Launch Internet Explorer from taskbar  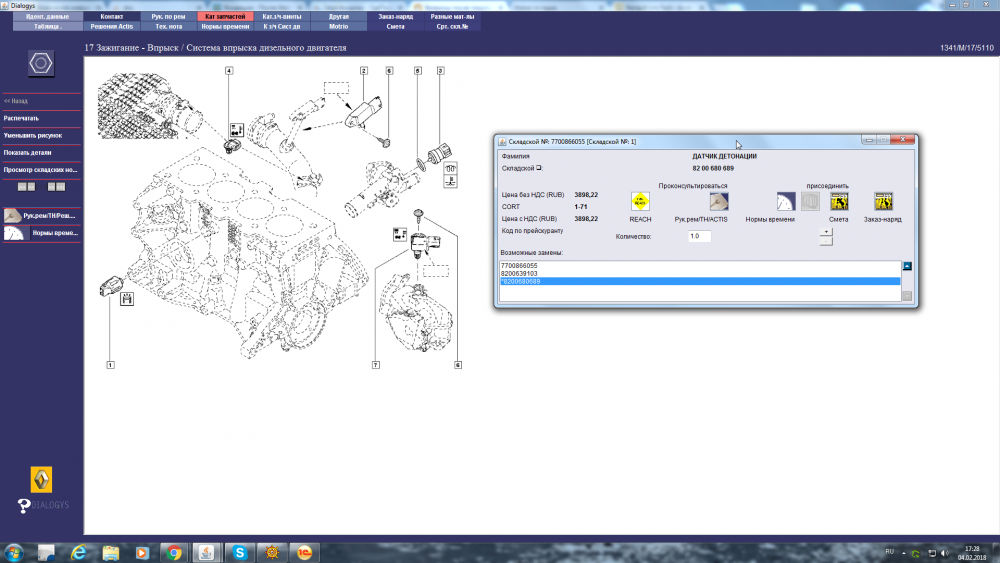point(78,553)
